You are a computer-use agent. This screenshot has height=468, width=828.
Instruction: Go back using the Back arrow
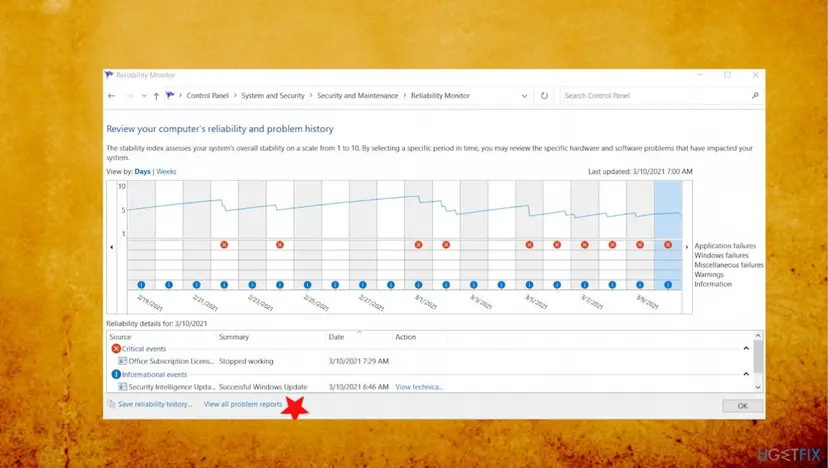(x=111, y=96)
